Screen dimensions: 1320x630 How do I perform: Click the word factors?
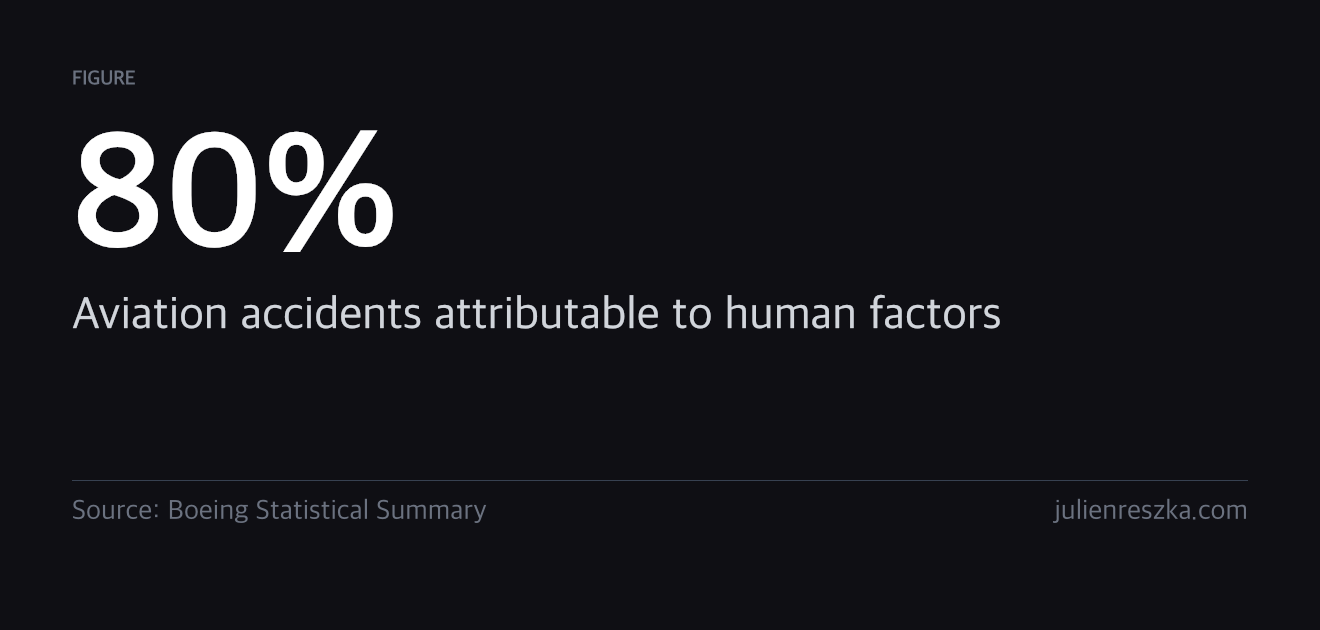(x=934, y=314)
